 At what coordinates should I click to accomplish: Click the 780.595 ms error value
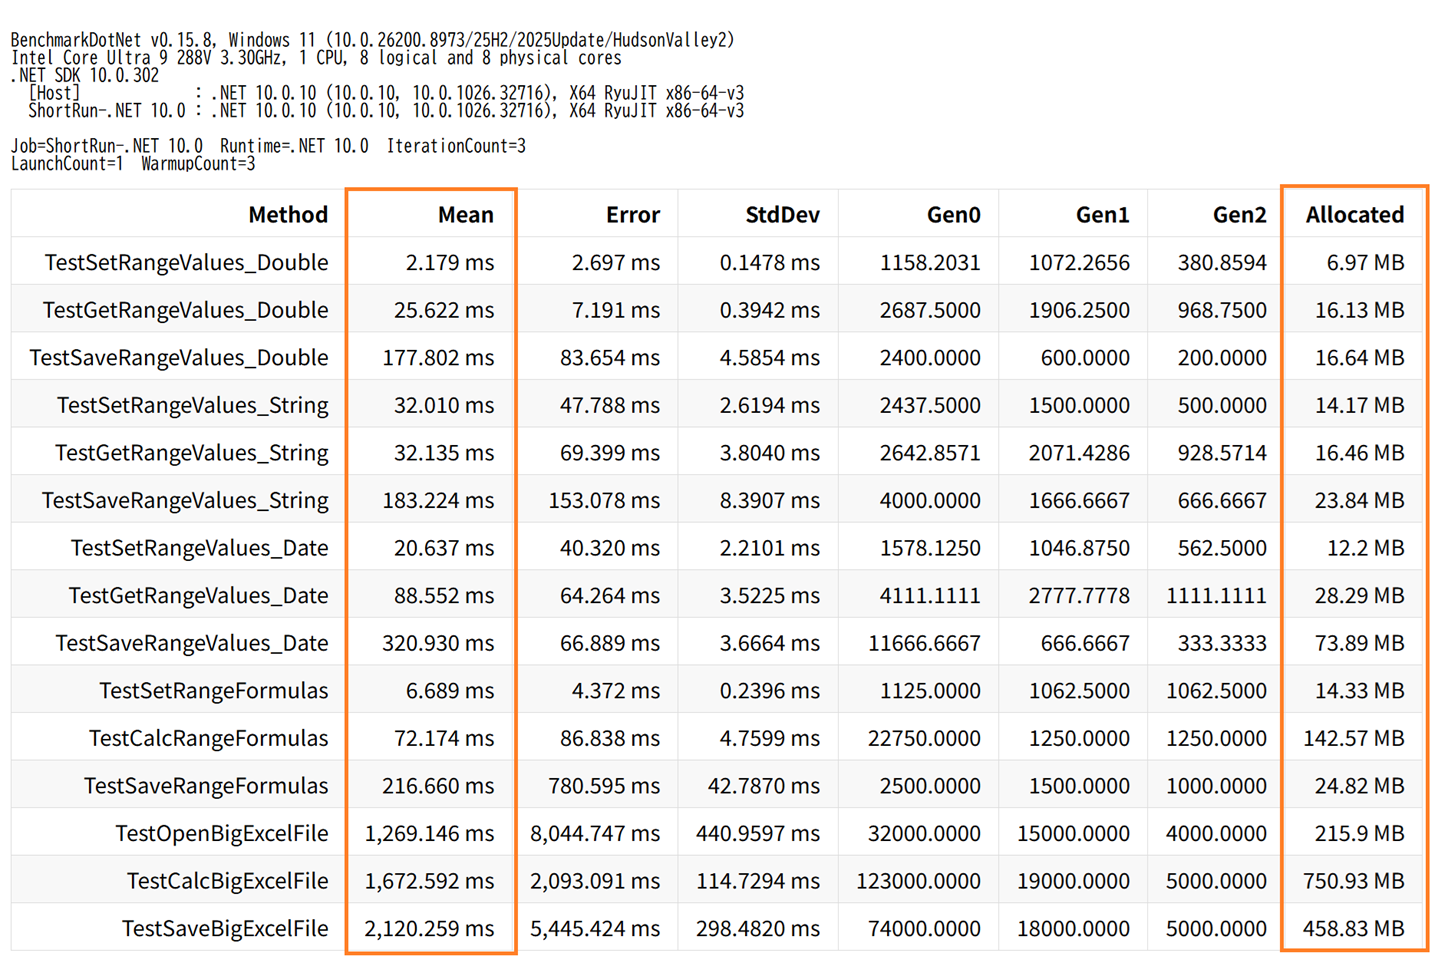click(604, 786)
